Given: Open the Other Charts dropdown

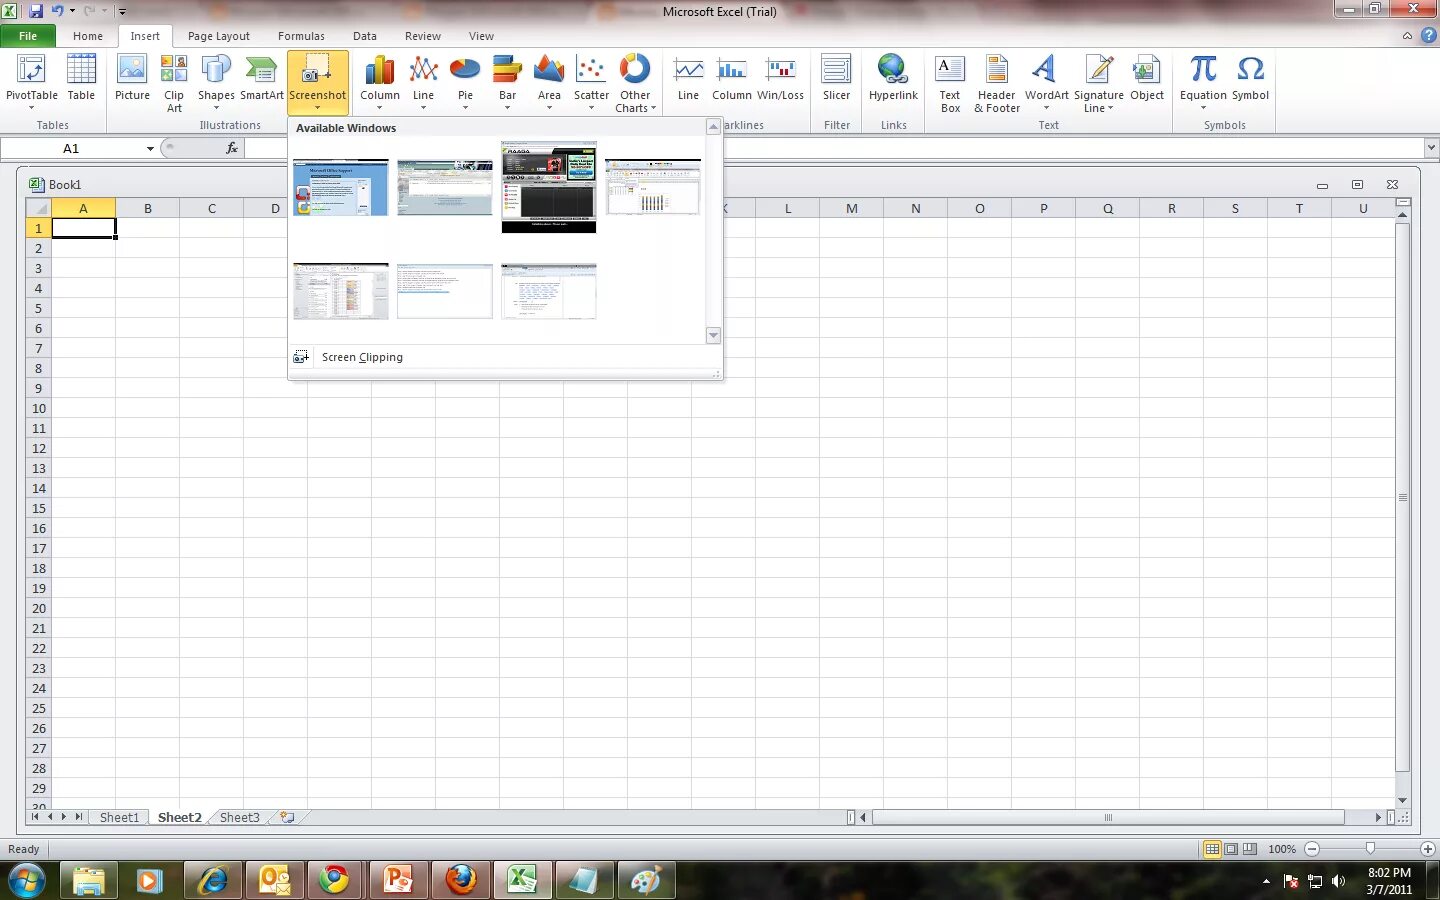Looking at the screenshot, I should pyautogui.click(x=635, y=83).
